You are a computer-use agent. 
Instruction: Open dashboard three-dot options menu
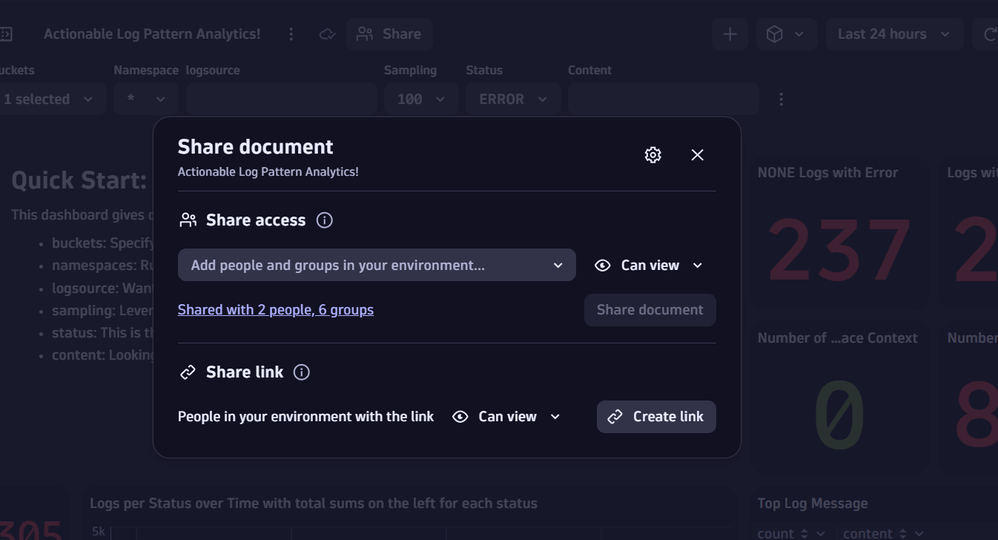291,34
